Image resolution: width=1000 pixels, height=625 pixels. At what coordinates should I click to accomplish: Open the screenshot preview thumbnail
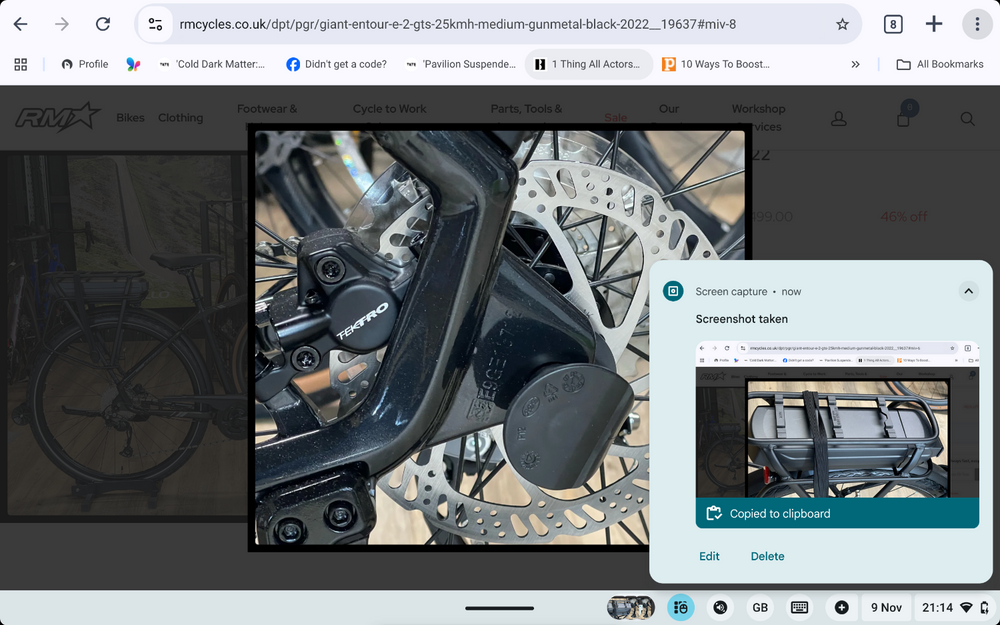pos(837,420)
